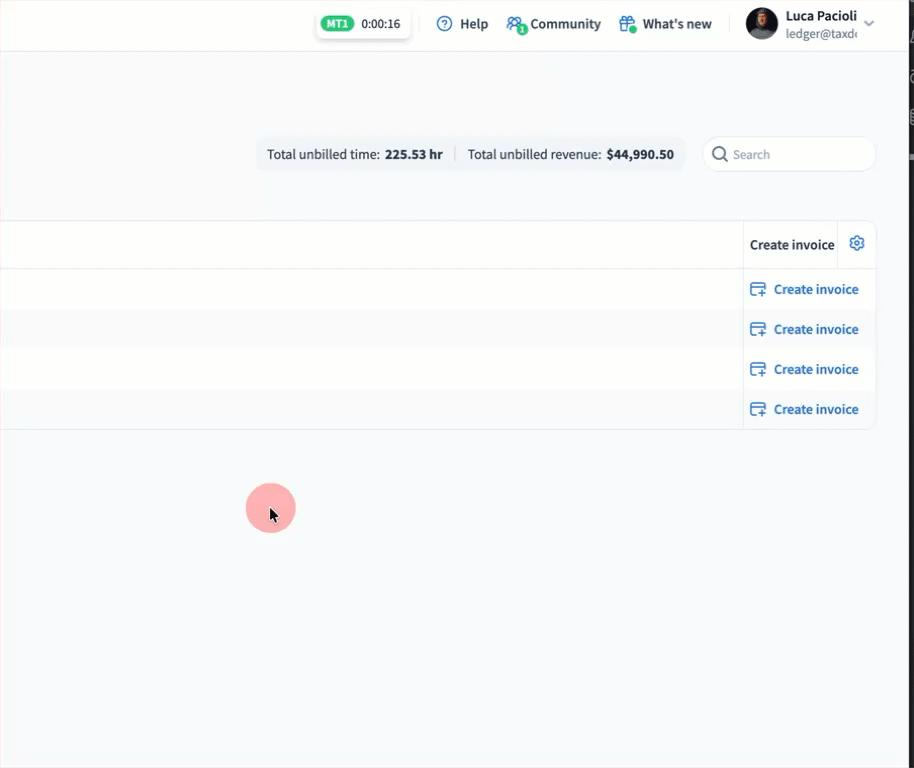Image resolution: width=914 pixels, height=768 pixels.
Task: Click the green MT1 timer badge
Action: 337,24
